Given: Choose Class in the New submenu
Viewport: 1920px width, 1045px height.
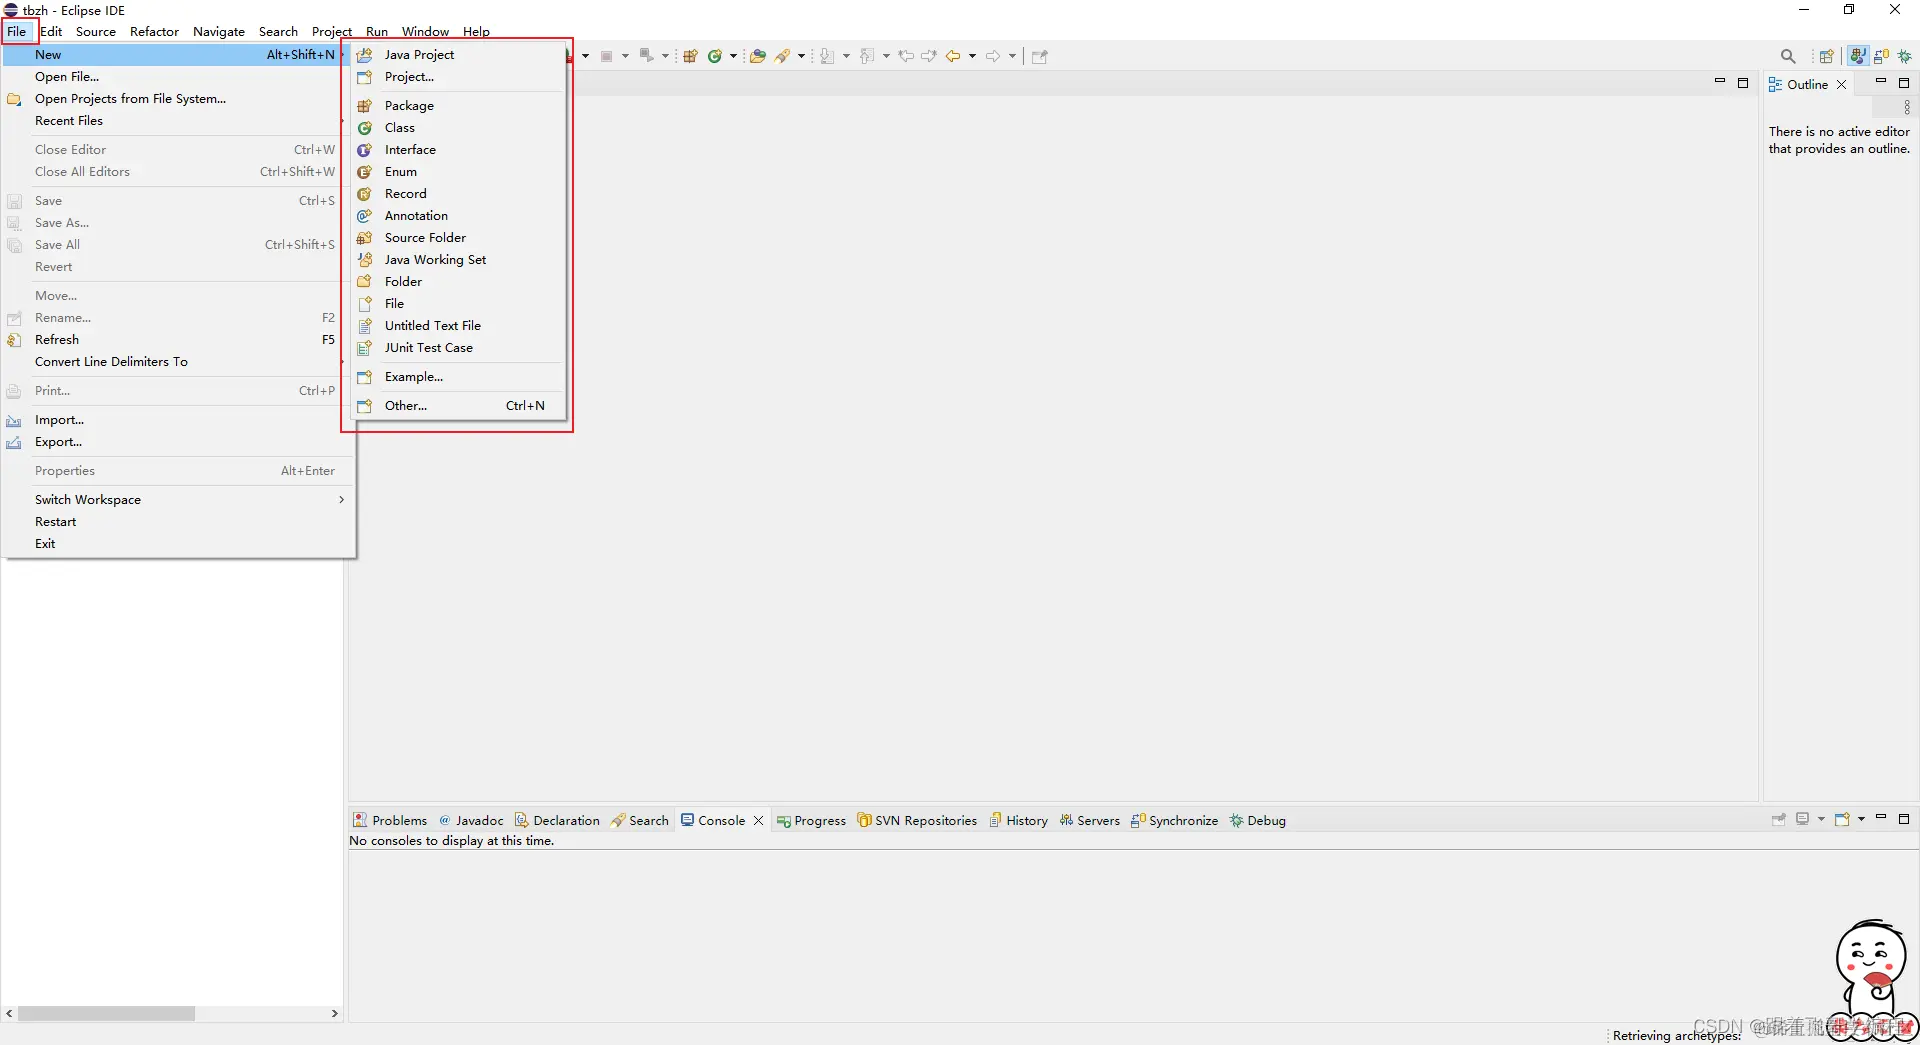Looking at the screenshot, I should [x=458, y=128].
